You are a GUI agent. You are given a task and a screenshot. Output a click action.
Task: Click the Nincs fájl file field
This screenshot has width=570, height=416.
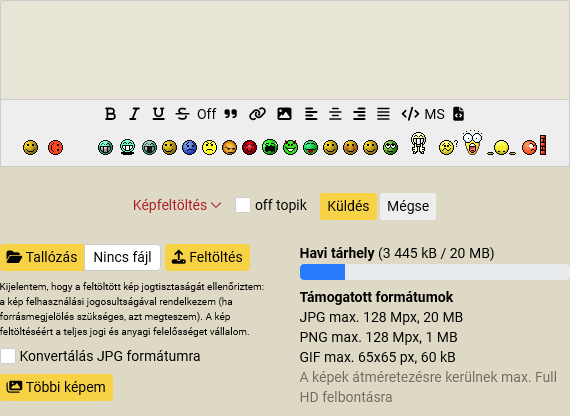(123, 257)
